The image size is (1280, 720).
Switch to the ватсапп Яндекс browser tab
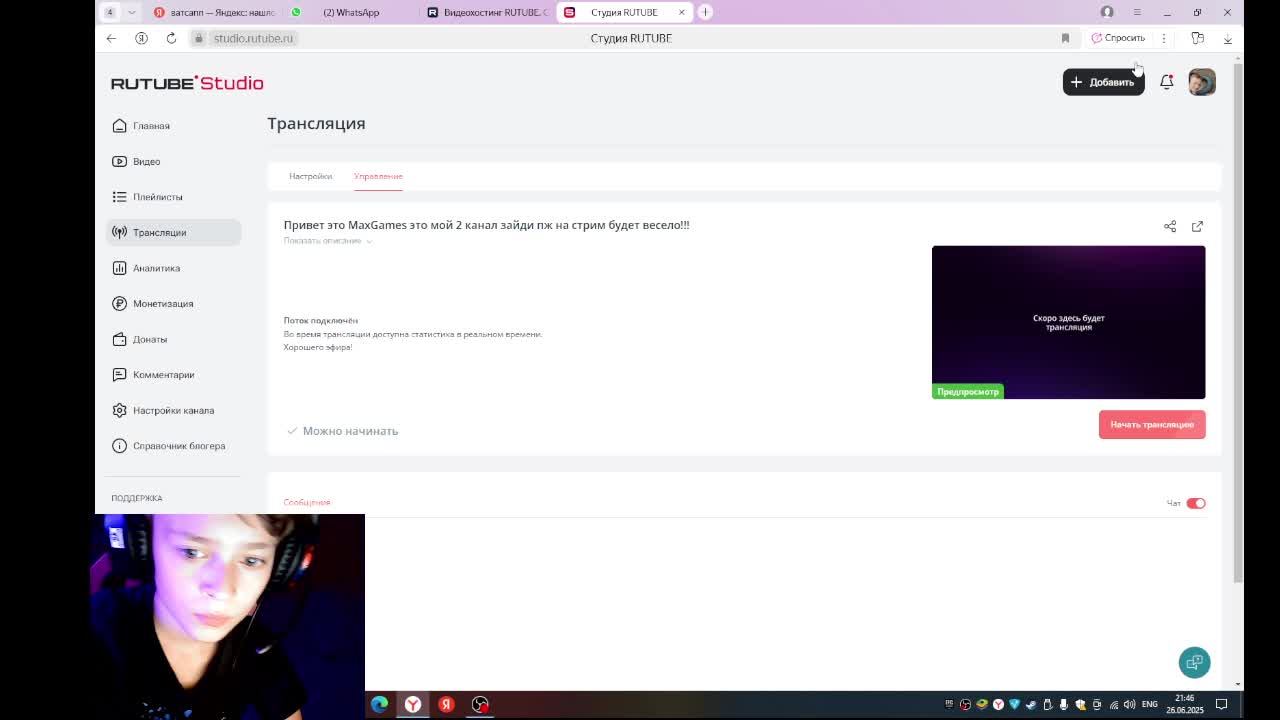[x=215, y=12]
